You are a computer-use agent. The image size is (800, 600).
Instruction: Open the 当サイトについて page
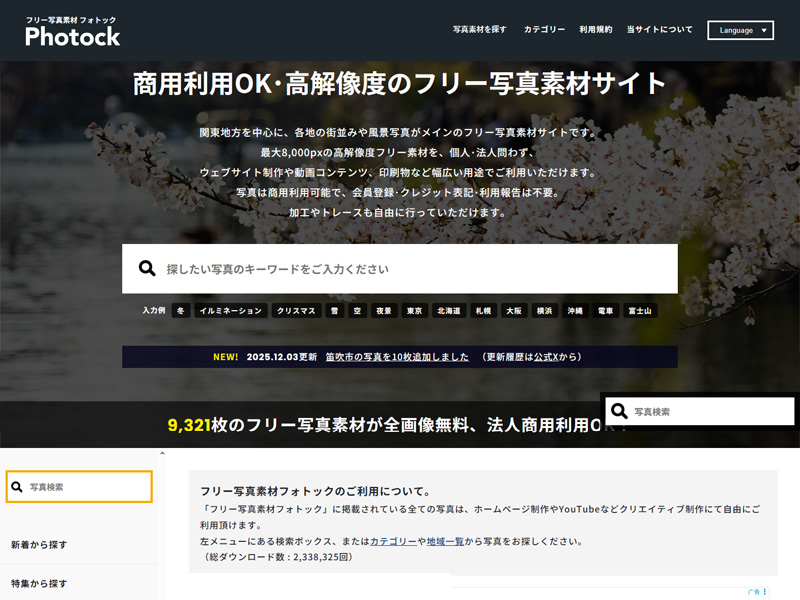click(659, 30)
